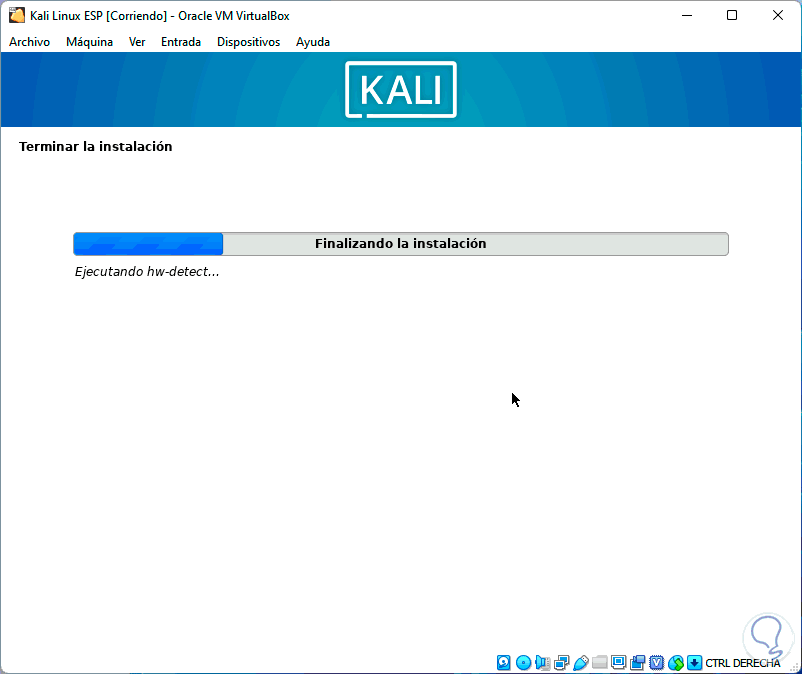Screen dimensions: 802x674
Task: Open the audio status icon
Action: tap(542, 663)
